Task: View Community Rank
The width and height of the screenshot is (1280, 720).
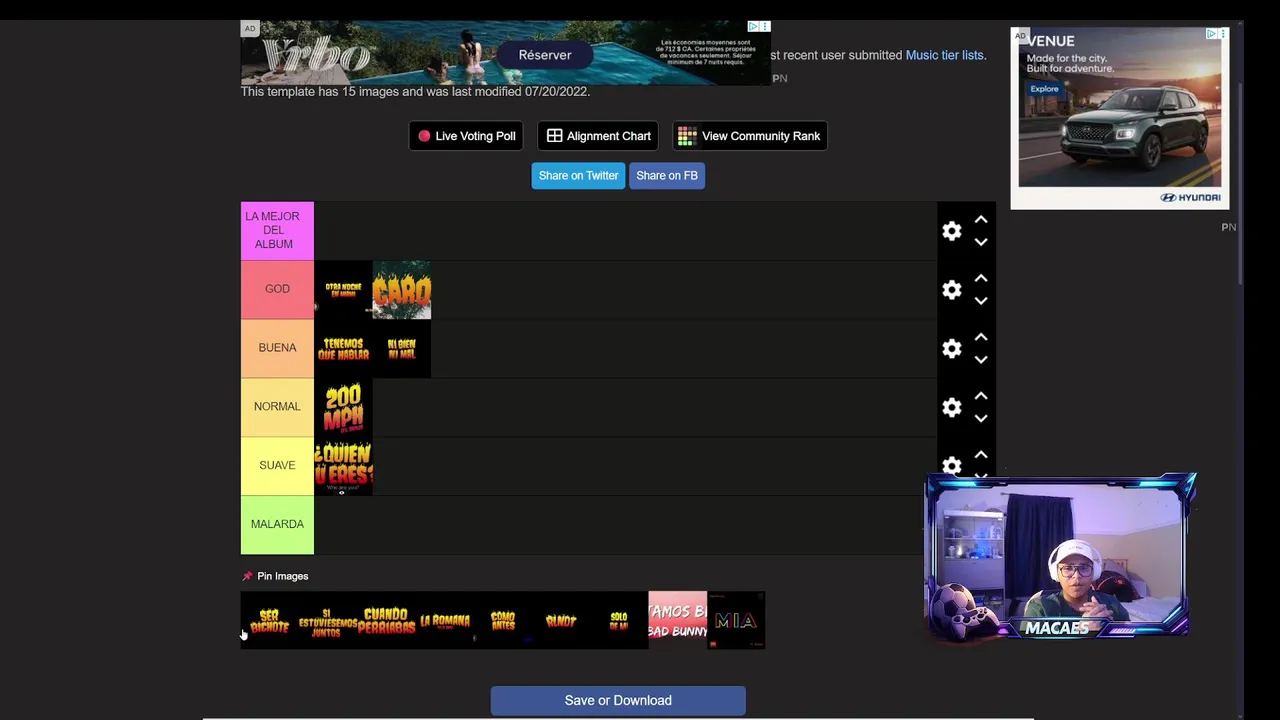Action: coord(750,136)
